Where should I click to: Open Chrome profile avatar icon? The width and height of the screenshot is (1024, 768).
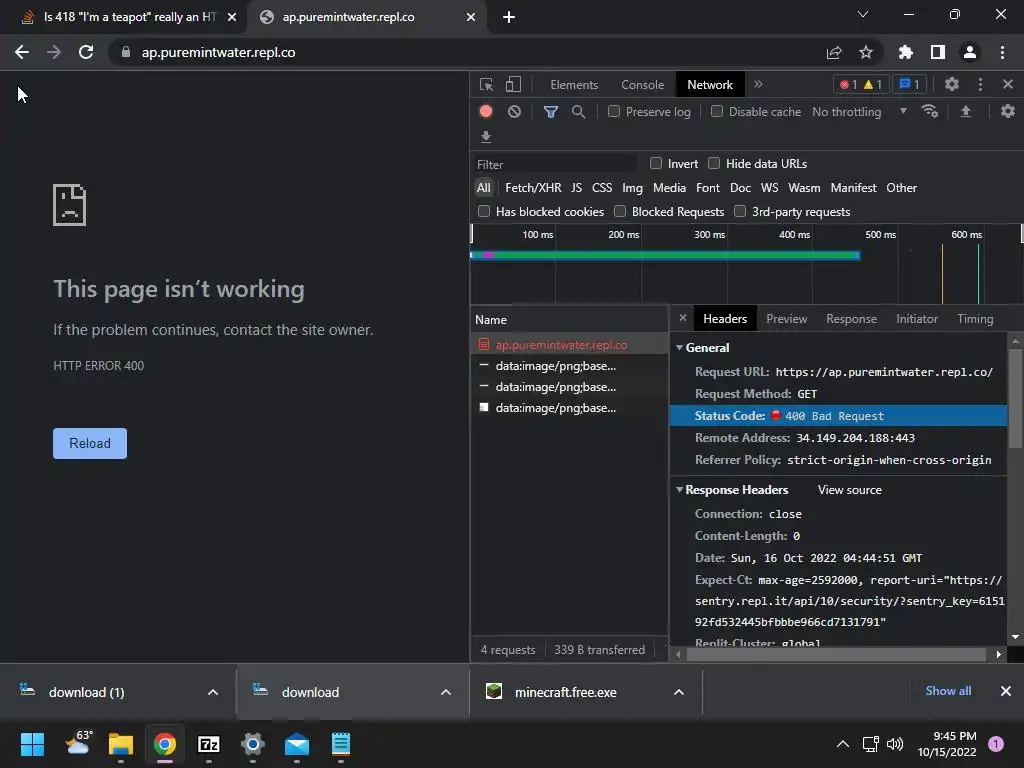(970, 52)
